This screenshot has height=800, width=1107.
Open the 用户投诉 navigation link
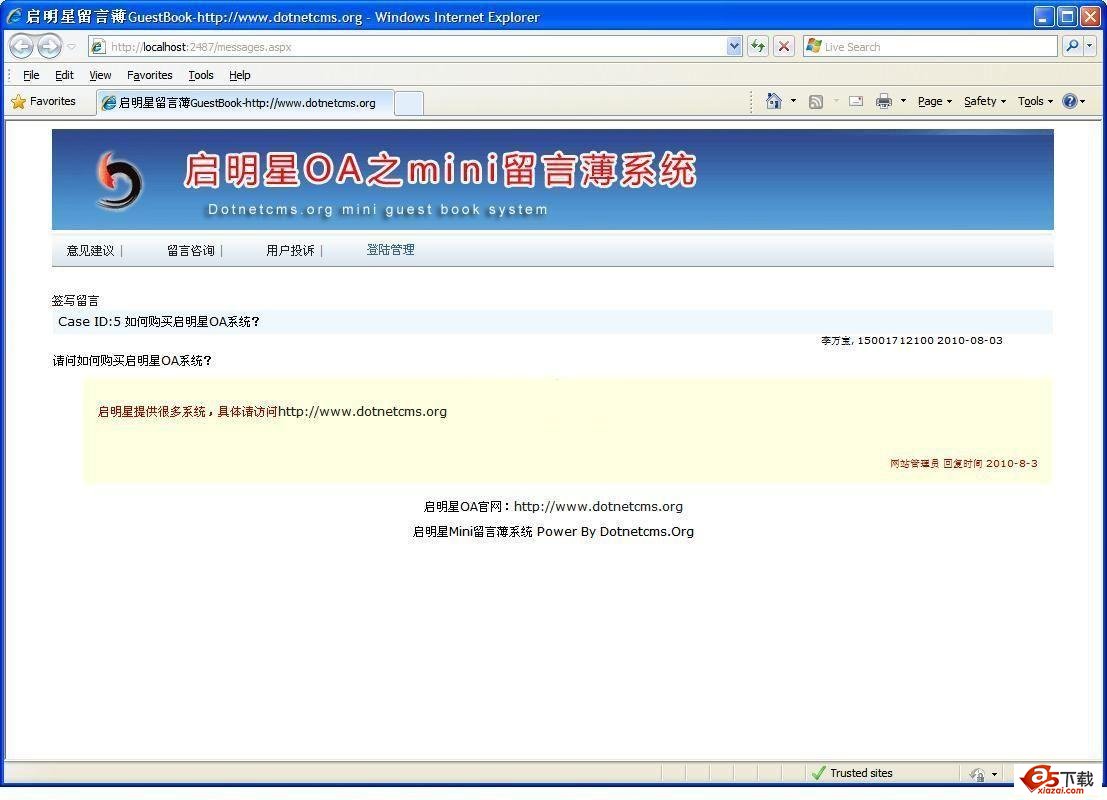[x=290, y=251]
